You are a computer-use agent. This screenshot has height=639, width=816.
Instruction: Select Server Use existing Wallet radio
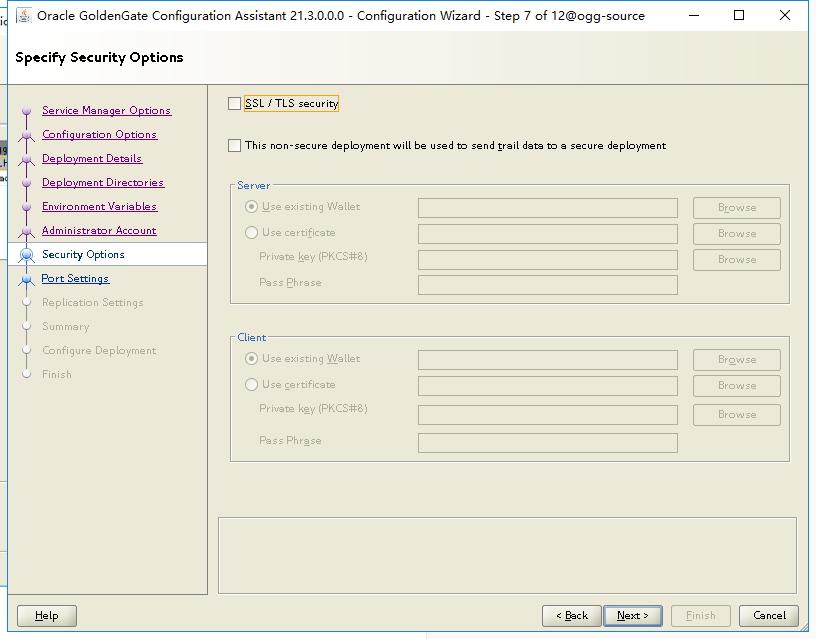[251, 207]
